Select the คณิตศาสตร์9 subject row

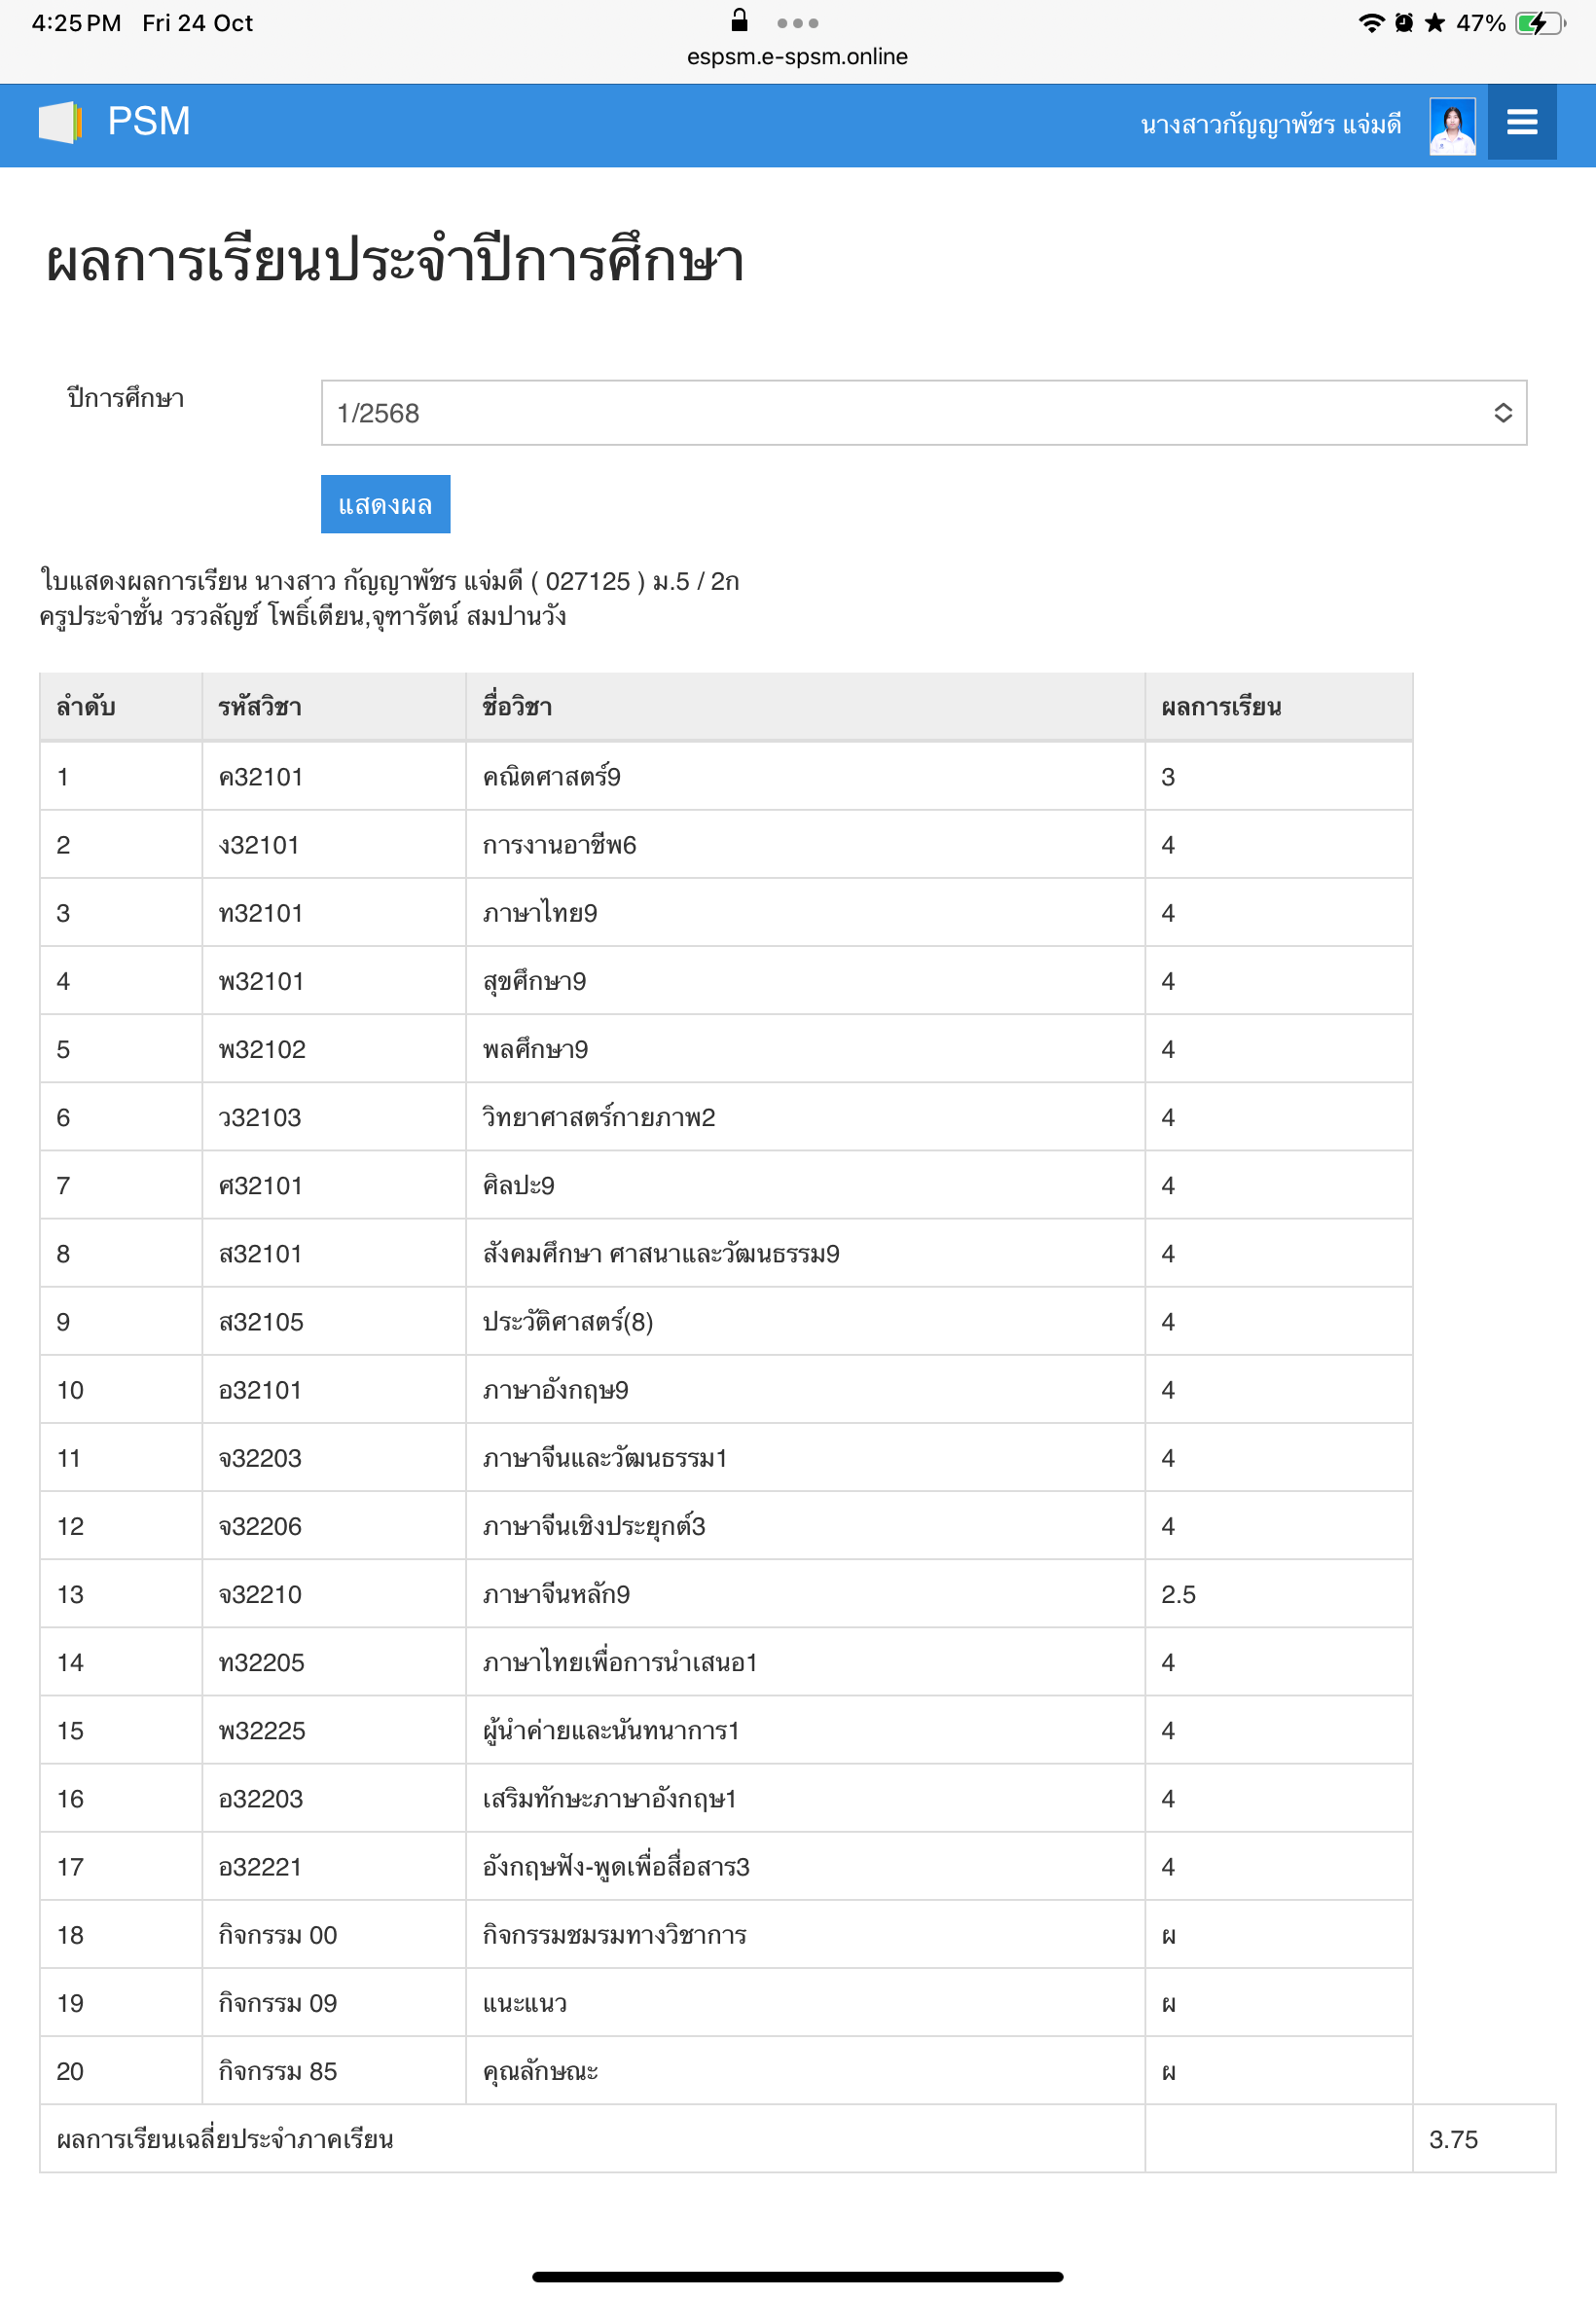pos(552,777)
